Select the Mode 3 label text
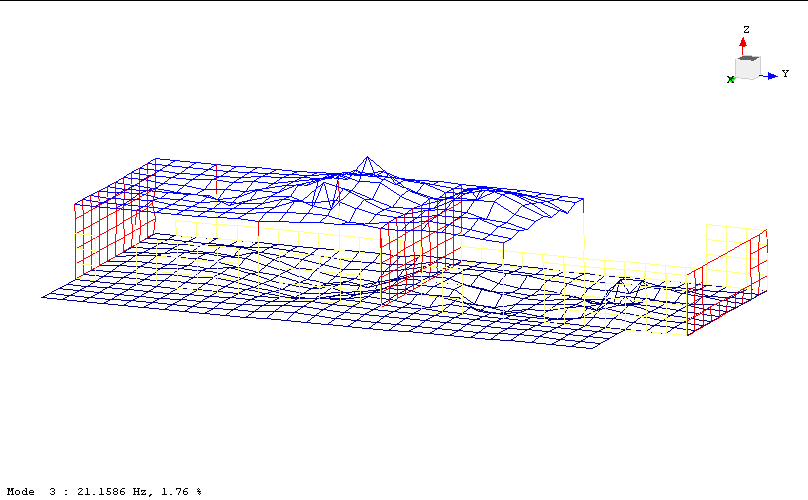The height and width of the screenshot is (500, 808). pos(28,492)
